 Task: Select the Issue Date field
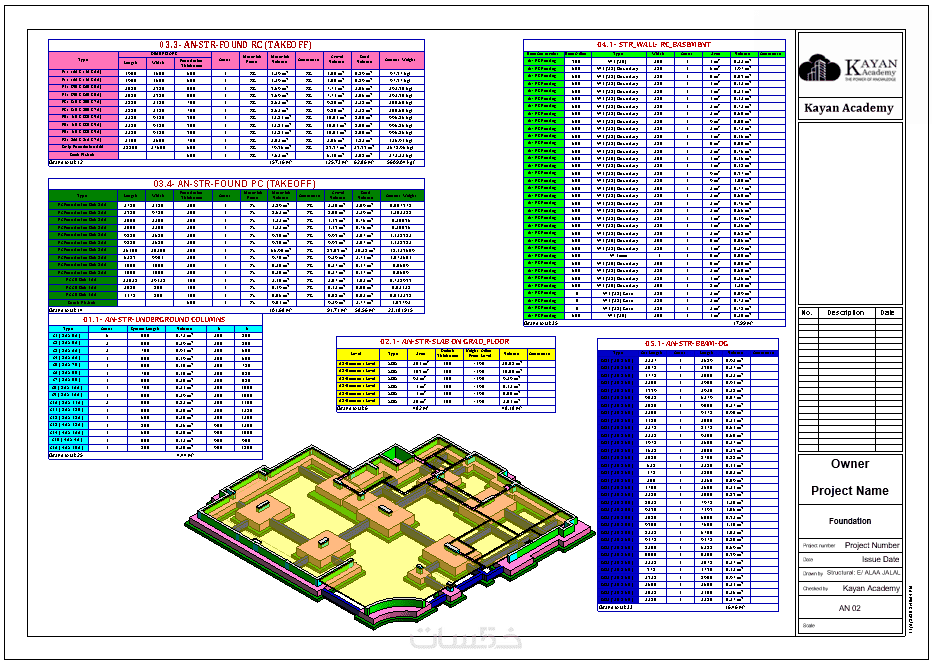coord(880,559)
